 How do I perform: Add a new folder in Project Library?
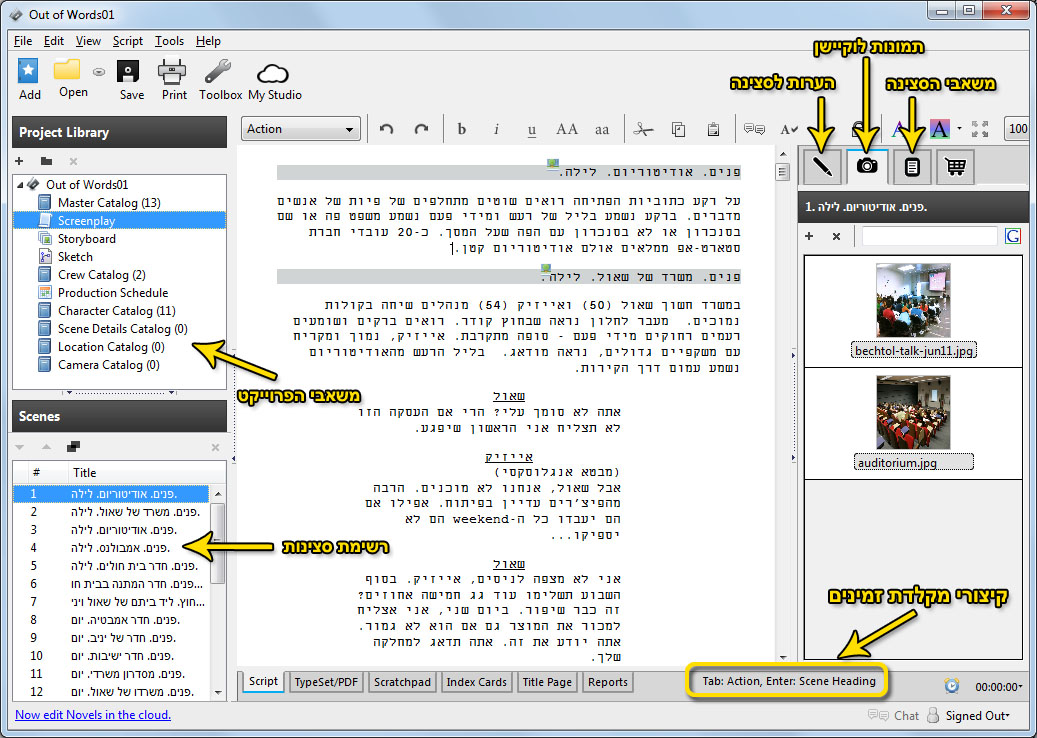[46, 161]
